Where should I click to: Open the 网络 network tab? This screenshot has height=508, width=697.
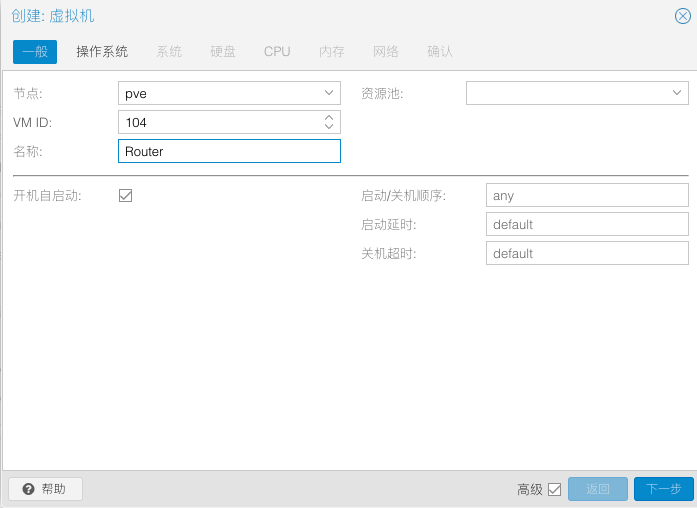tap(386, 51)
